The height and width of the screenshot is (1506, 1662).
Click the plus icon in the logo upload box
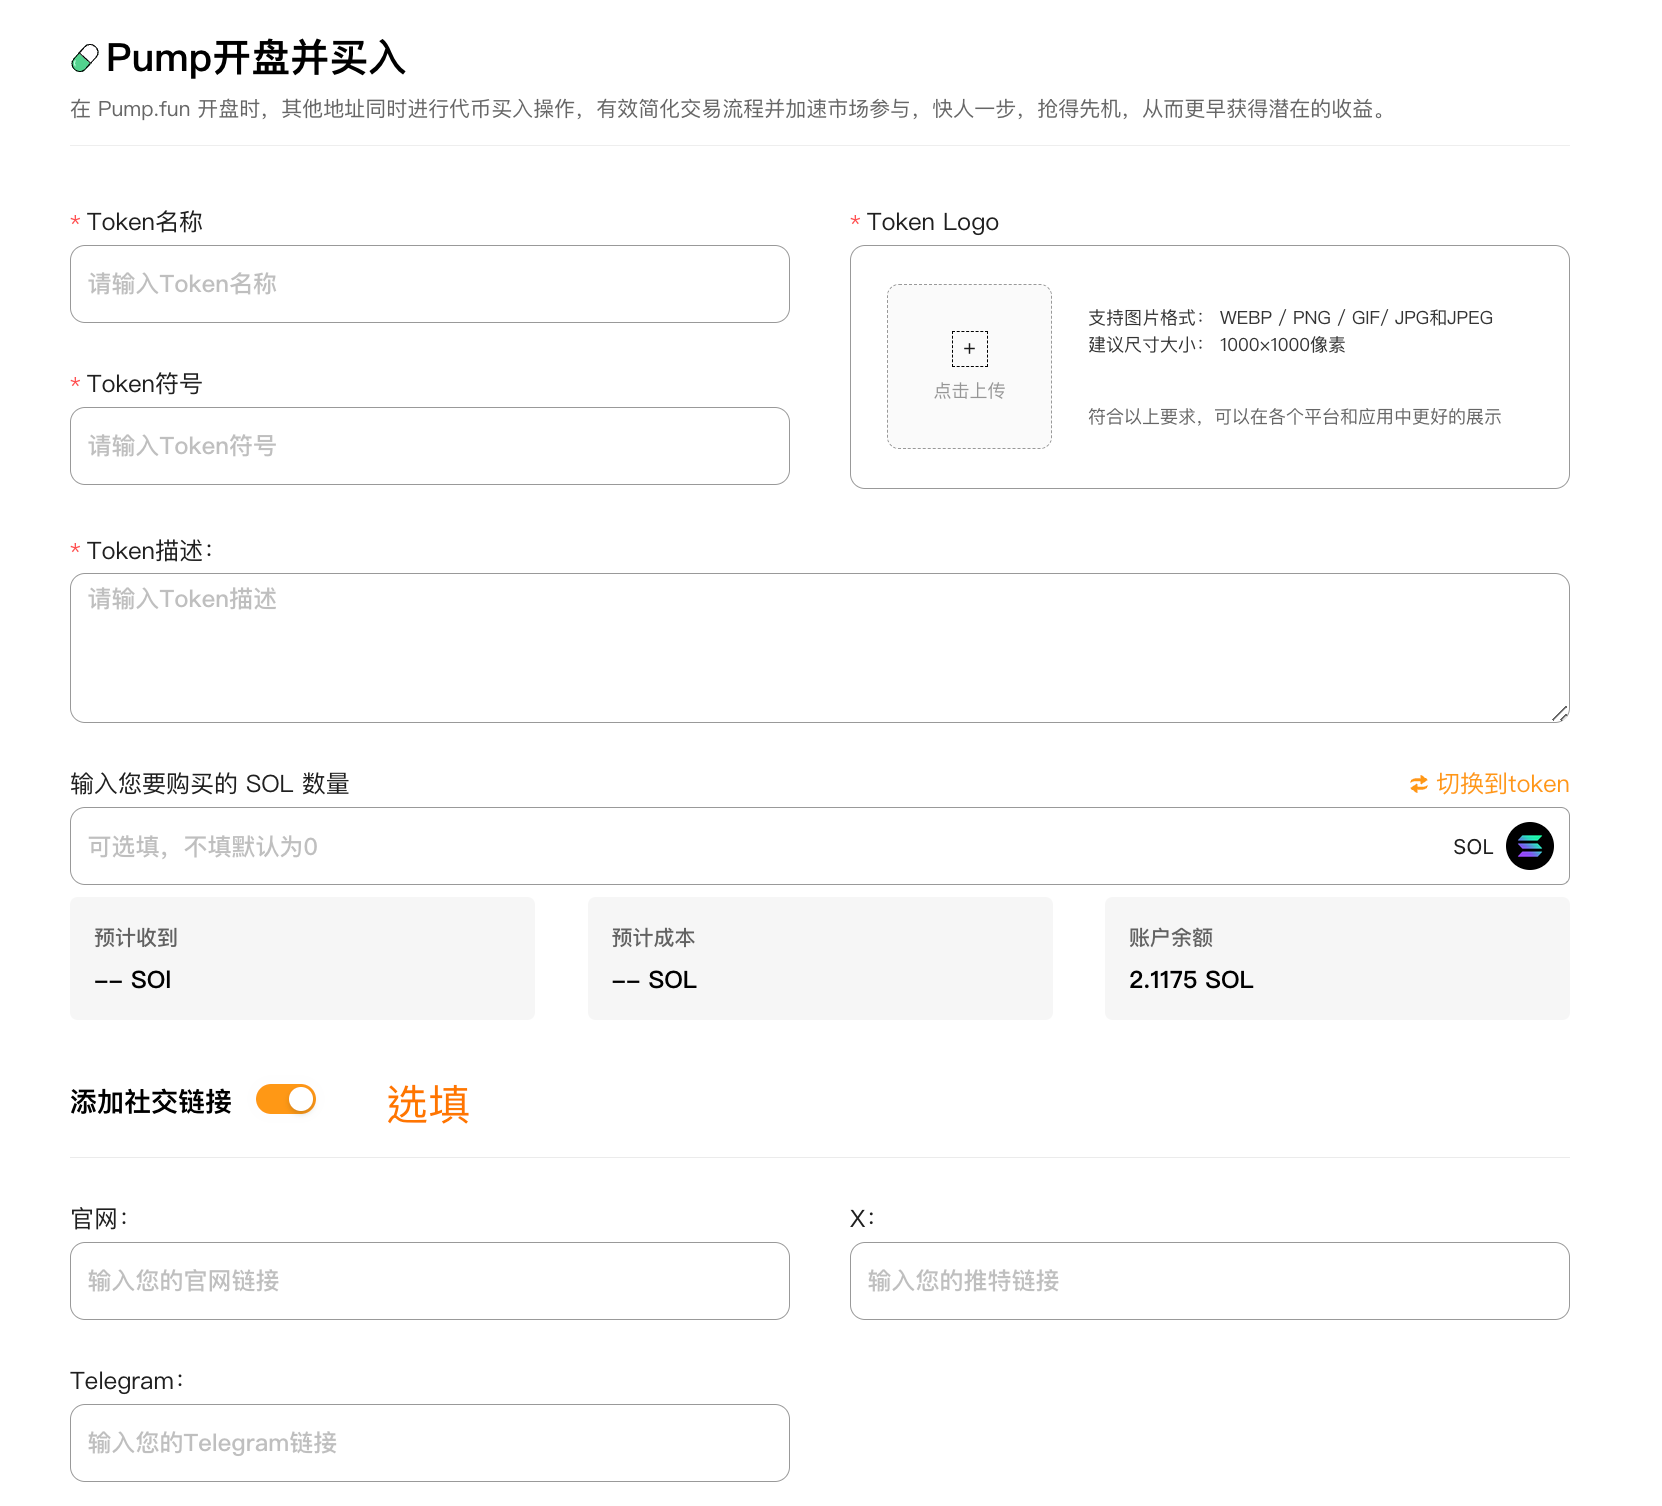[x=969, y=349]
